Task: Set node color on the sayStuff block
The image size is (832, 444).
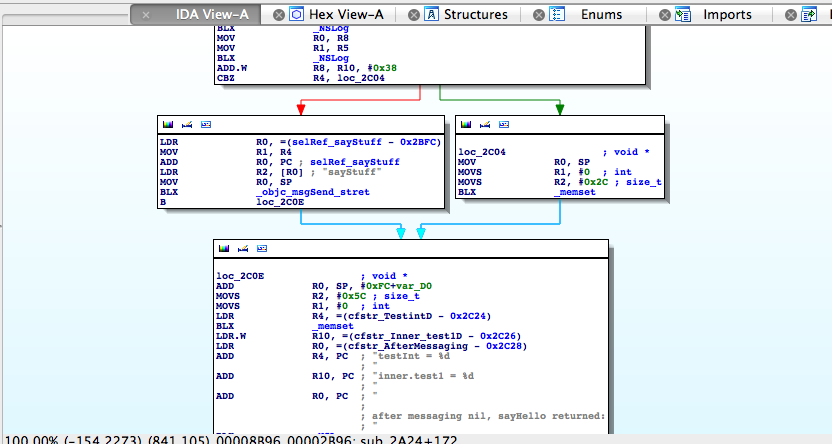Action: coord(168,125)
